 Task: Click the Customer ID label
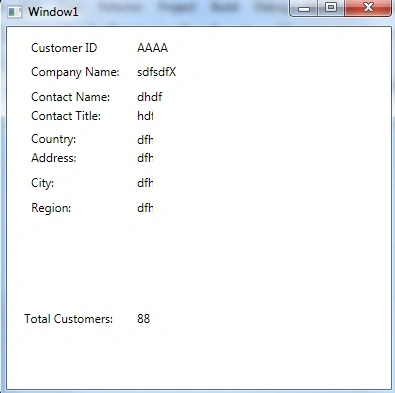coord(64,48)
